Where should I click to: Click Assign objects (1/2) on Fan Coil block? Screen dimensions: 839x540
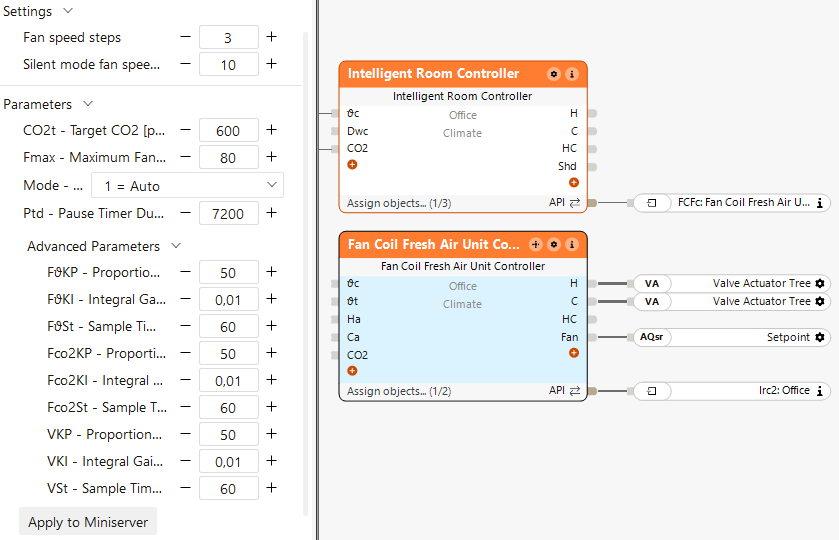398,391
